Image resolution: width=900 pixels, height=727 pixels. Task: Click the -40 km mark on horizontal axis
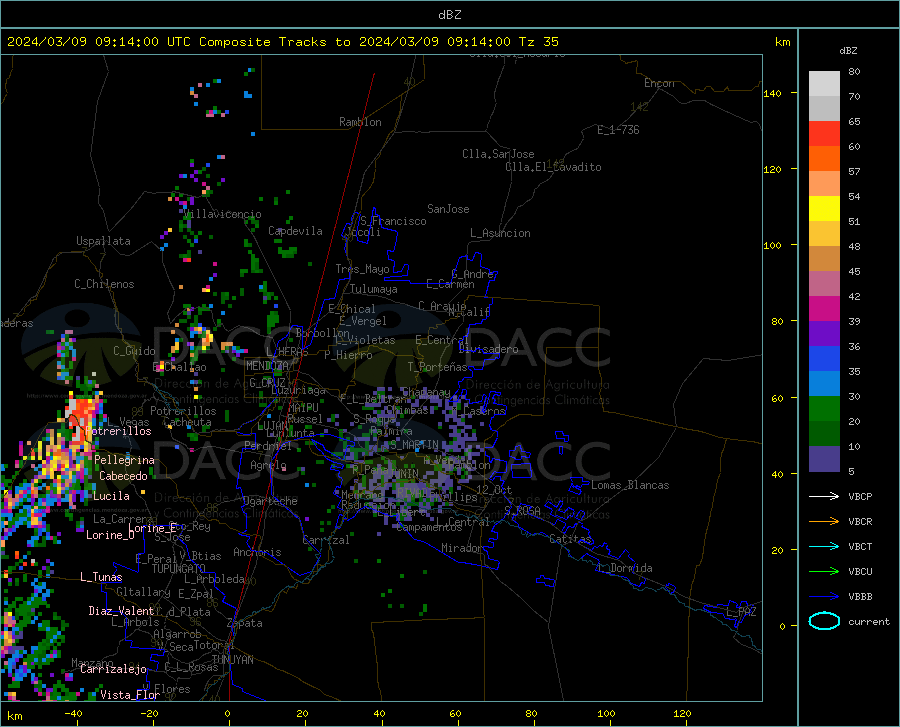[x=73, y=713]
